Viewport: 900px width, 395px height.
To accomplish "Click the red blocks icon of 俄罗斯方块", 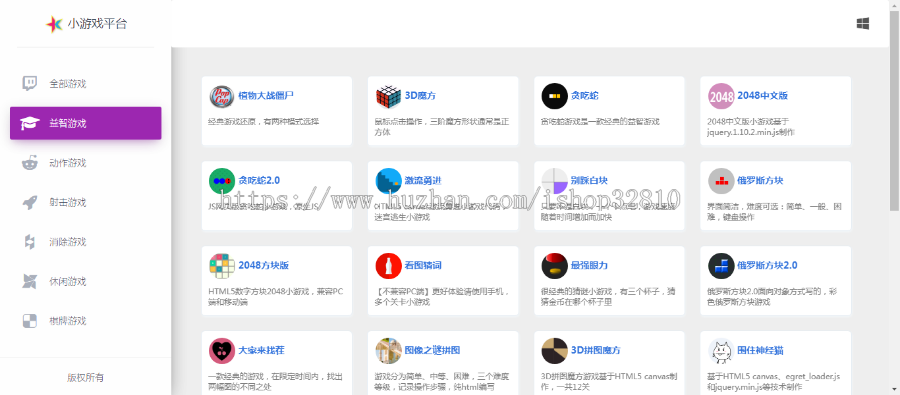I will point(721,181).
